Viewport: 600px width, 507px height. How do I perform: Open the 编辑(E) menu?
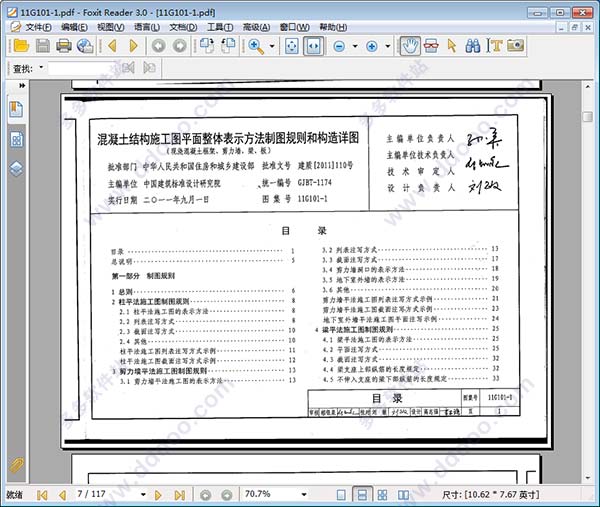tap(74, 27)
